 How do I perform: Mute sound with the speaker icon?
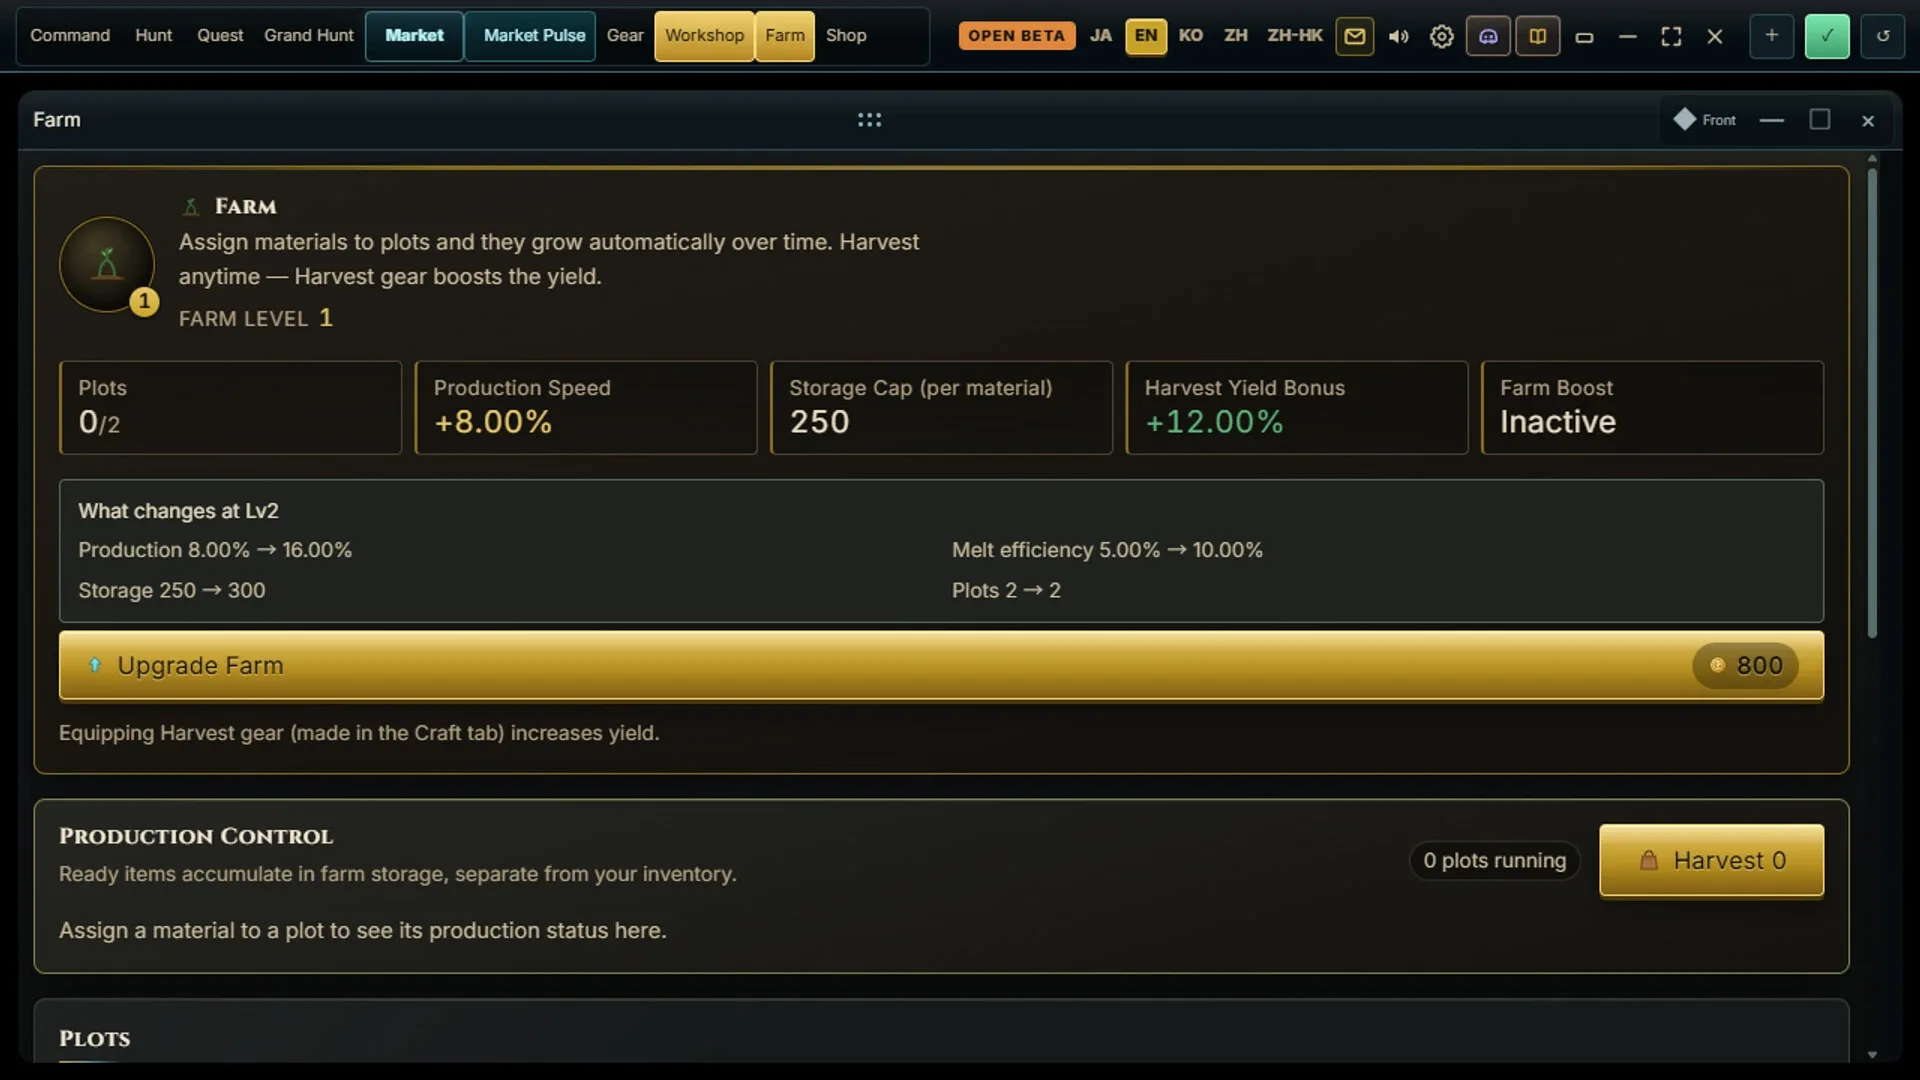1398,36
